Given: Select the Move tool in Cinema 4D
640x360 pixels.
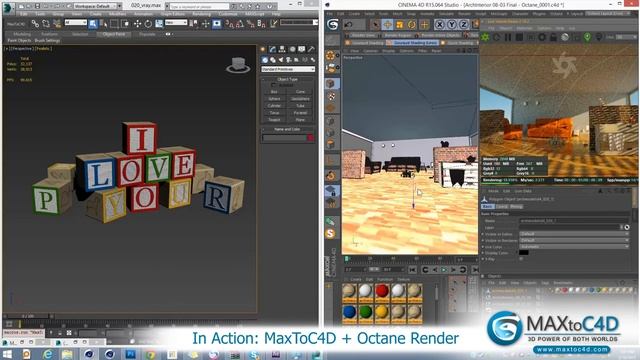Looking at the screenshot, I should point(387,25).
